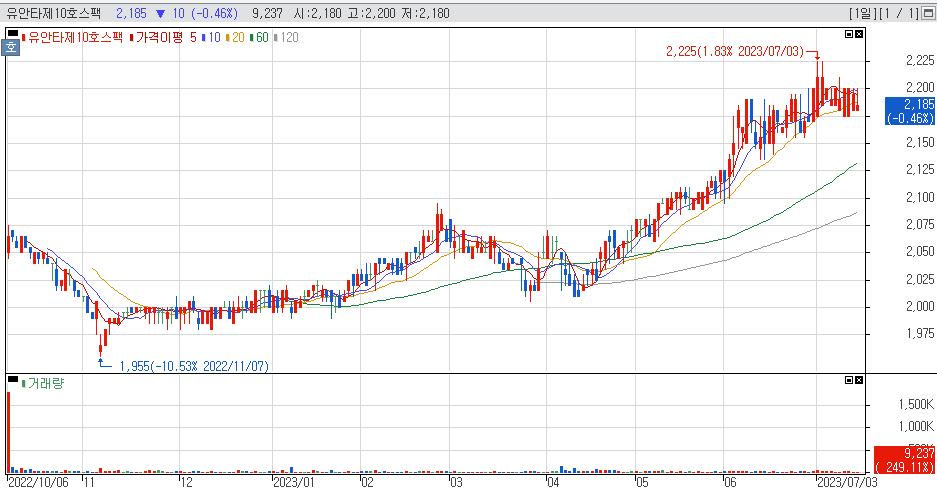937x488 pixels.
Task: Click the 5-day moving average label
Action: coord(193,38)
